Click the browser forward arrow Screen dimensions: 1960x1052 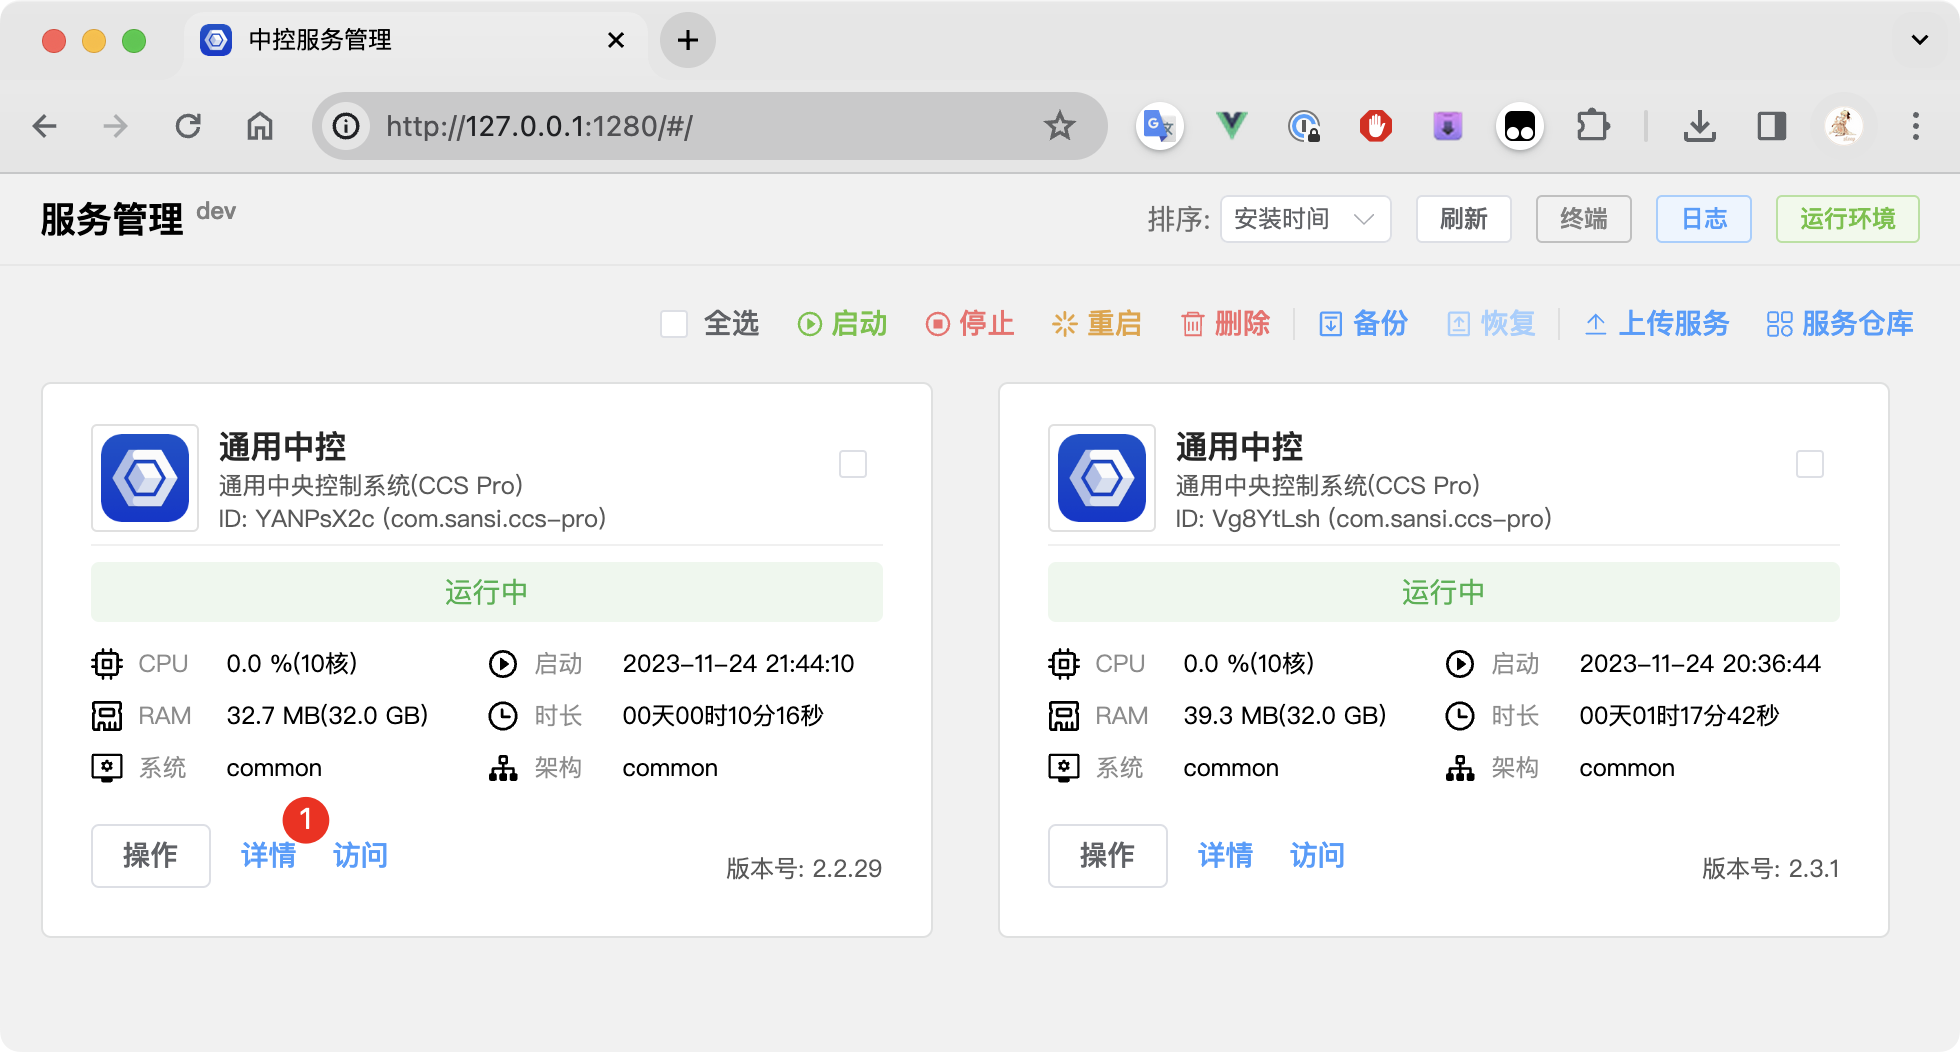(x=116, y=126)
